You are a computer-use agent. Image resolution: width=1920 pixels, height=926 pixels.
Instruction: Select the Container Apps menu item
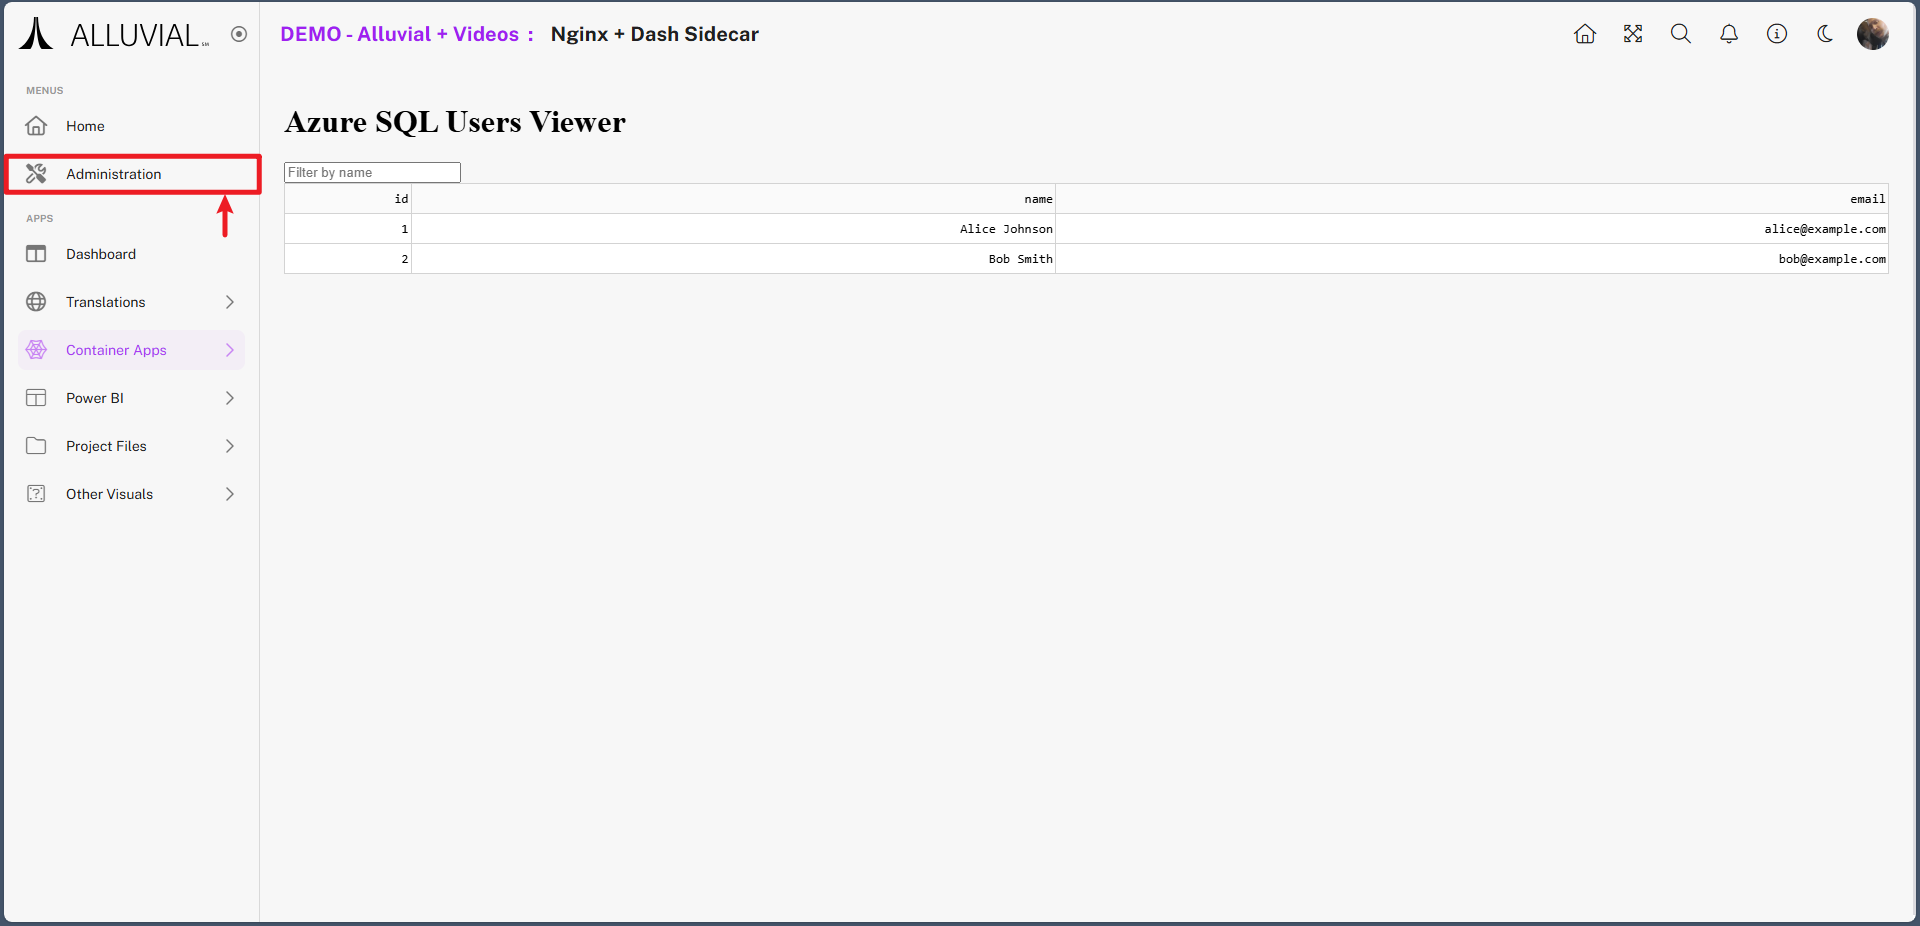[116, 350]
